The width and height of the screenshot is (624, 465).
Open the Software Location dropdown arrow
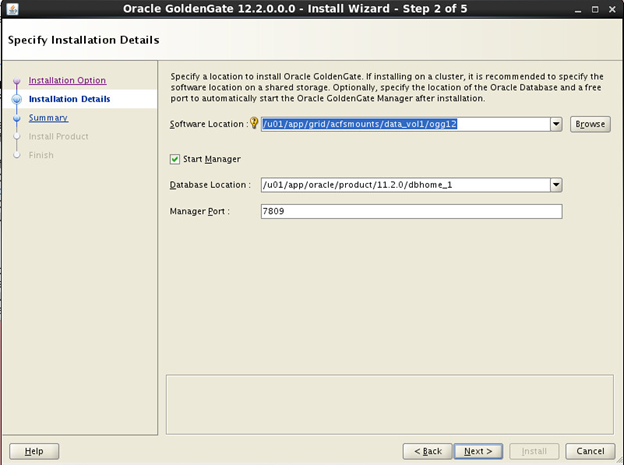(x=556, y=124)
